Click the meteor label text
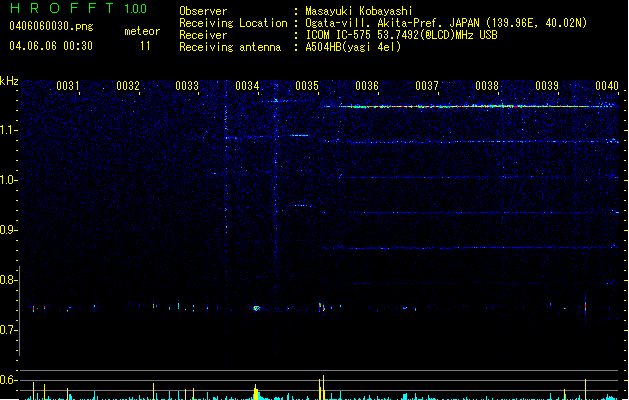This screenshot has height=400, width=629. coord(142,31)
